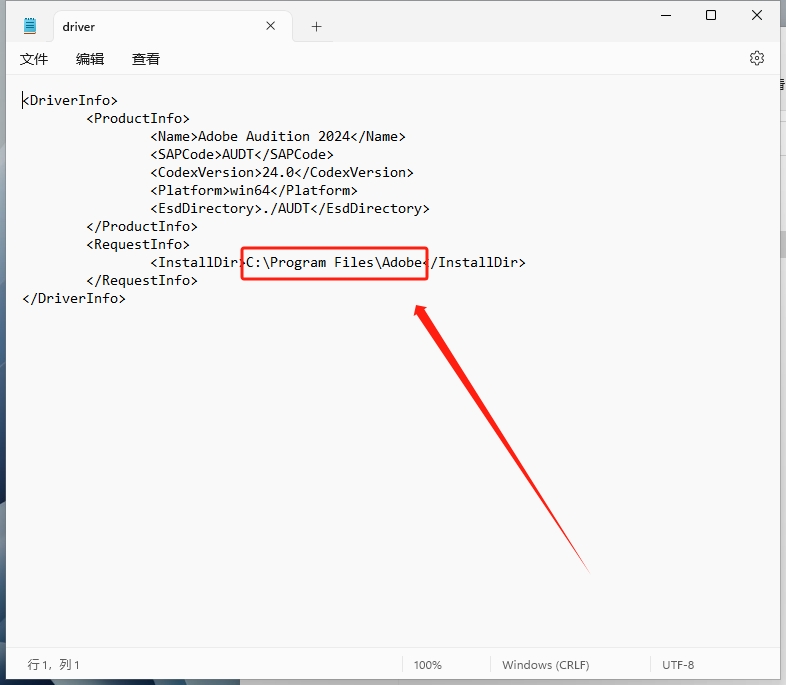Click the opening <RequestInfo> tag

coord(138,245)
